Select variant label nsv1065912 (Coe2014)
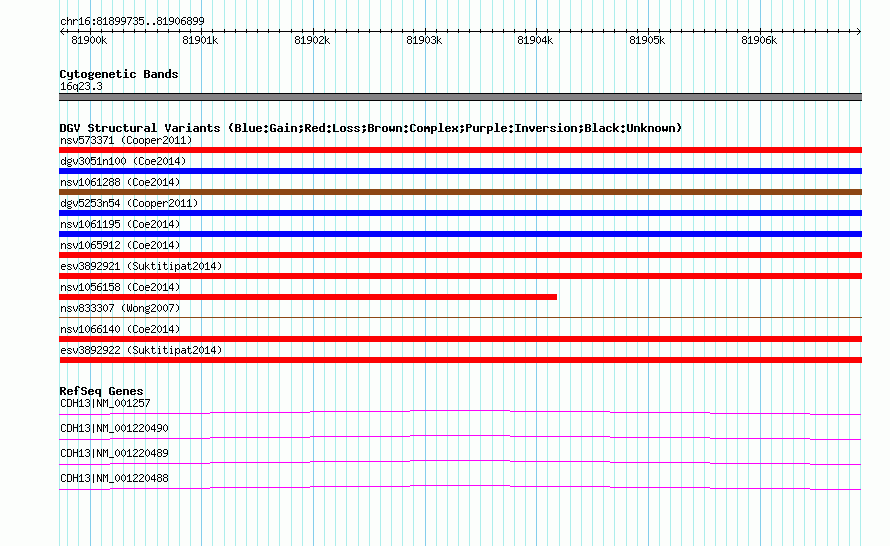 pos(120,245)
